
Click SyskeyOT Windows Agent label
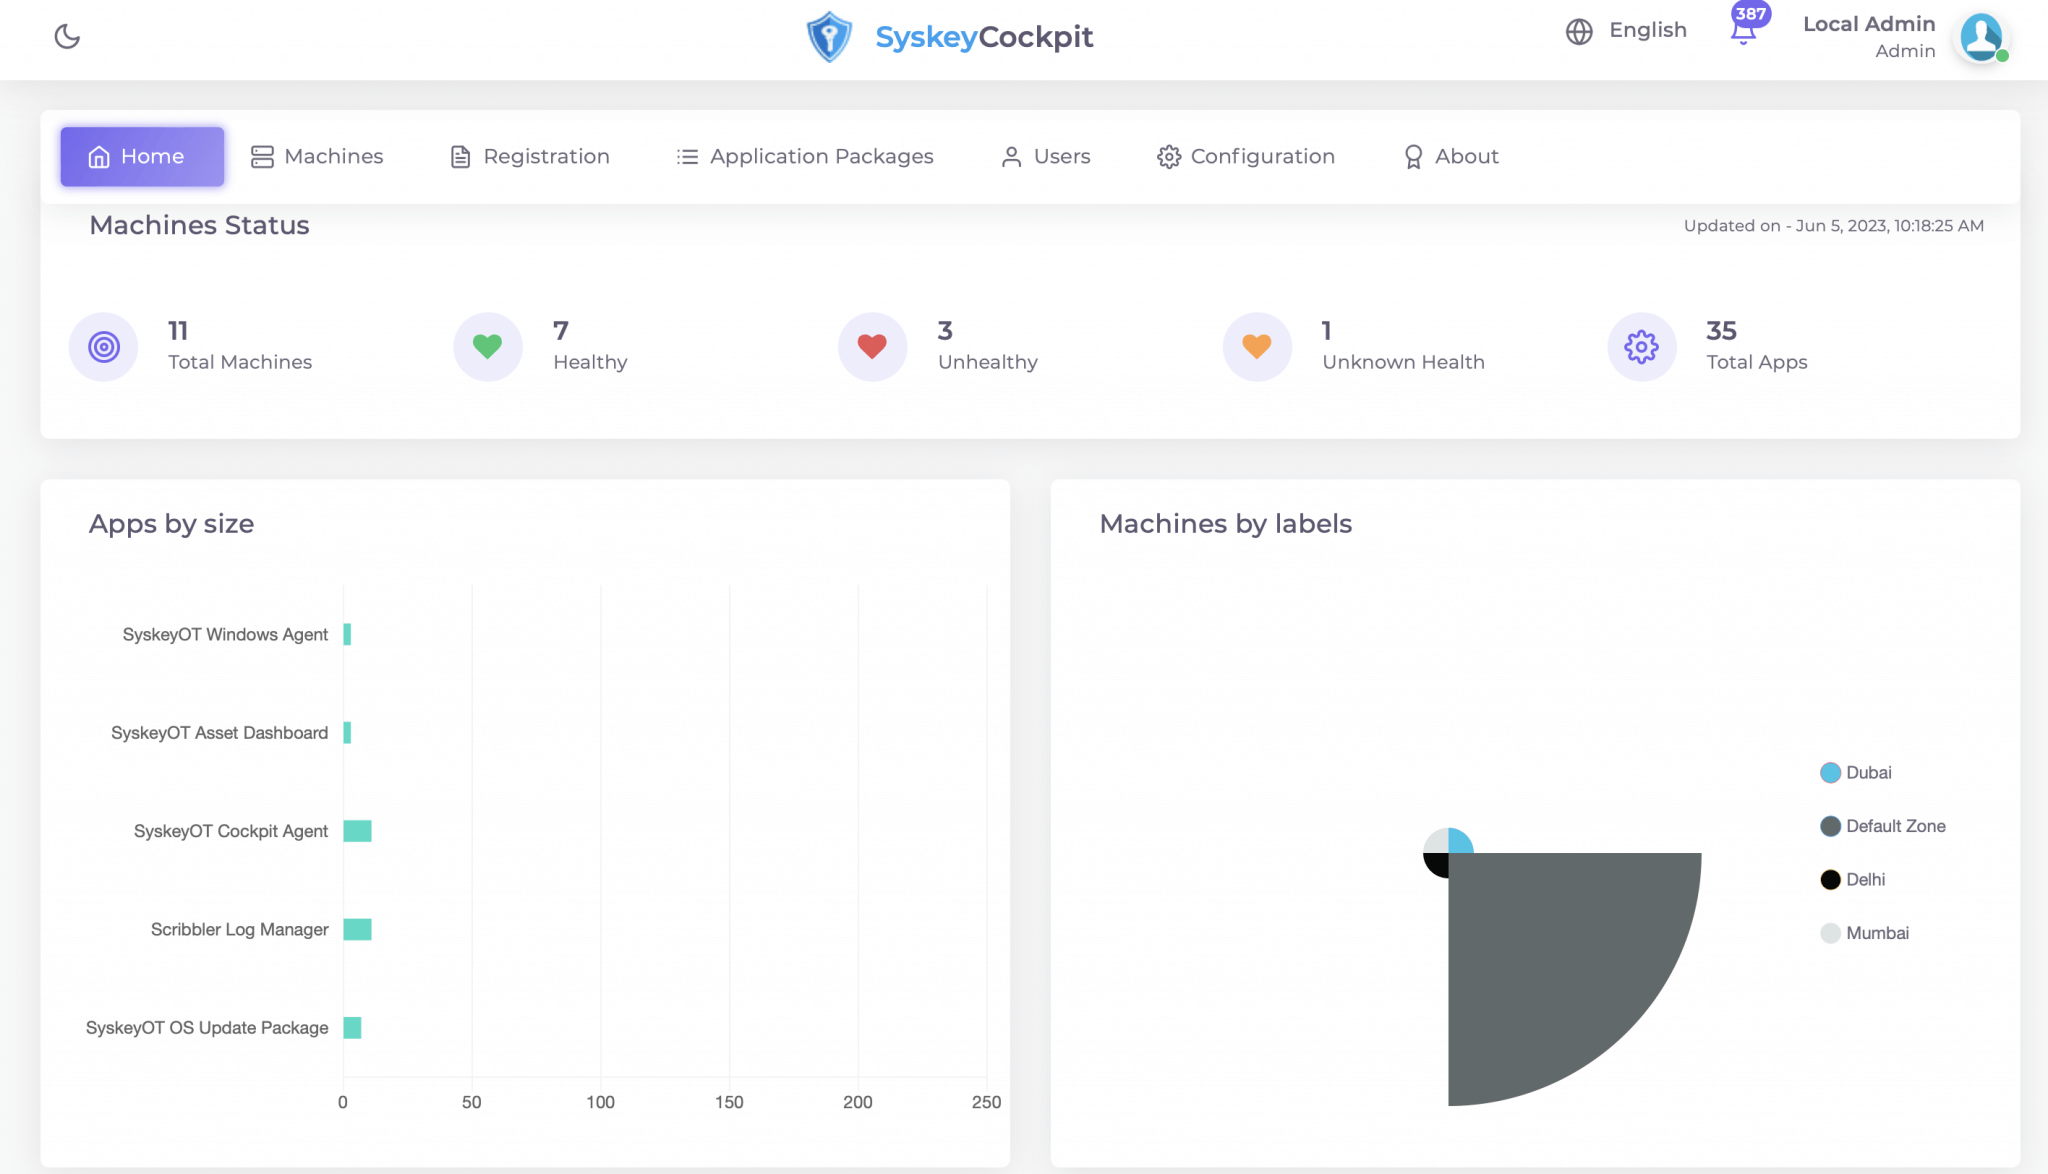click(x=225, y=634)
